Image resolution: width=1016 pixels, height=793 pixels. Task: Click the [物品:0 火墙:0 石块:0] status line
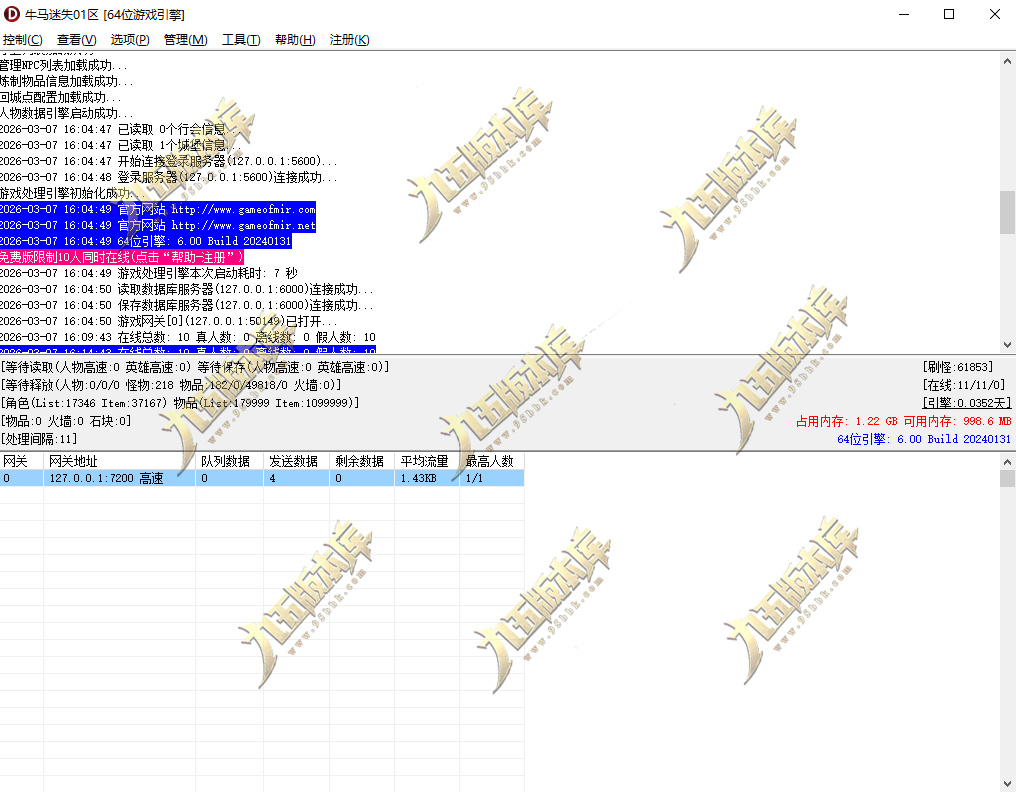pyautogui.click(x=66, y=421)
